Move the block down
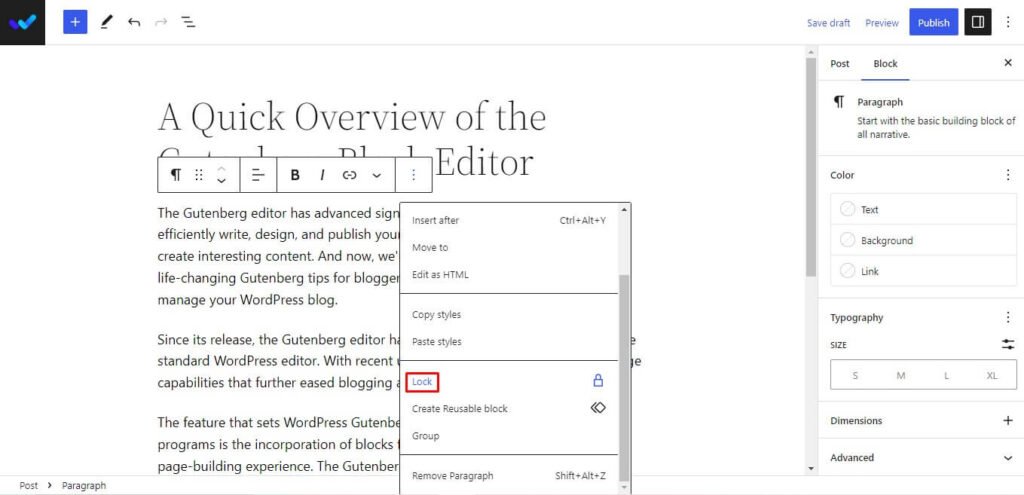Image resolution: width=1024 pixels, height=495 pixels. [221, 181]
